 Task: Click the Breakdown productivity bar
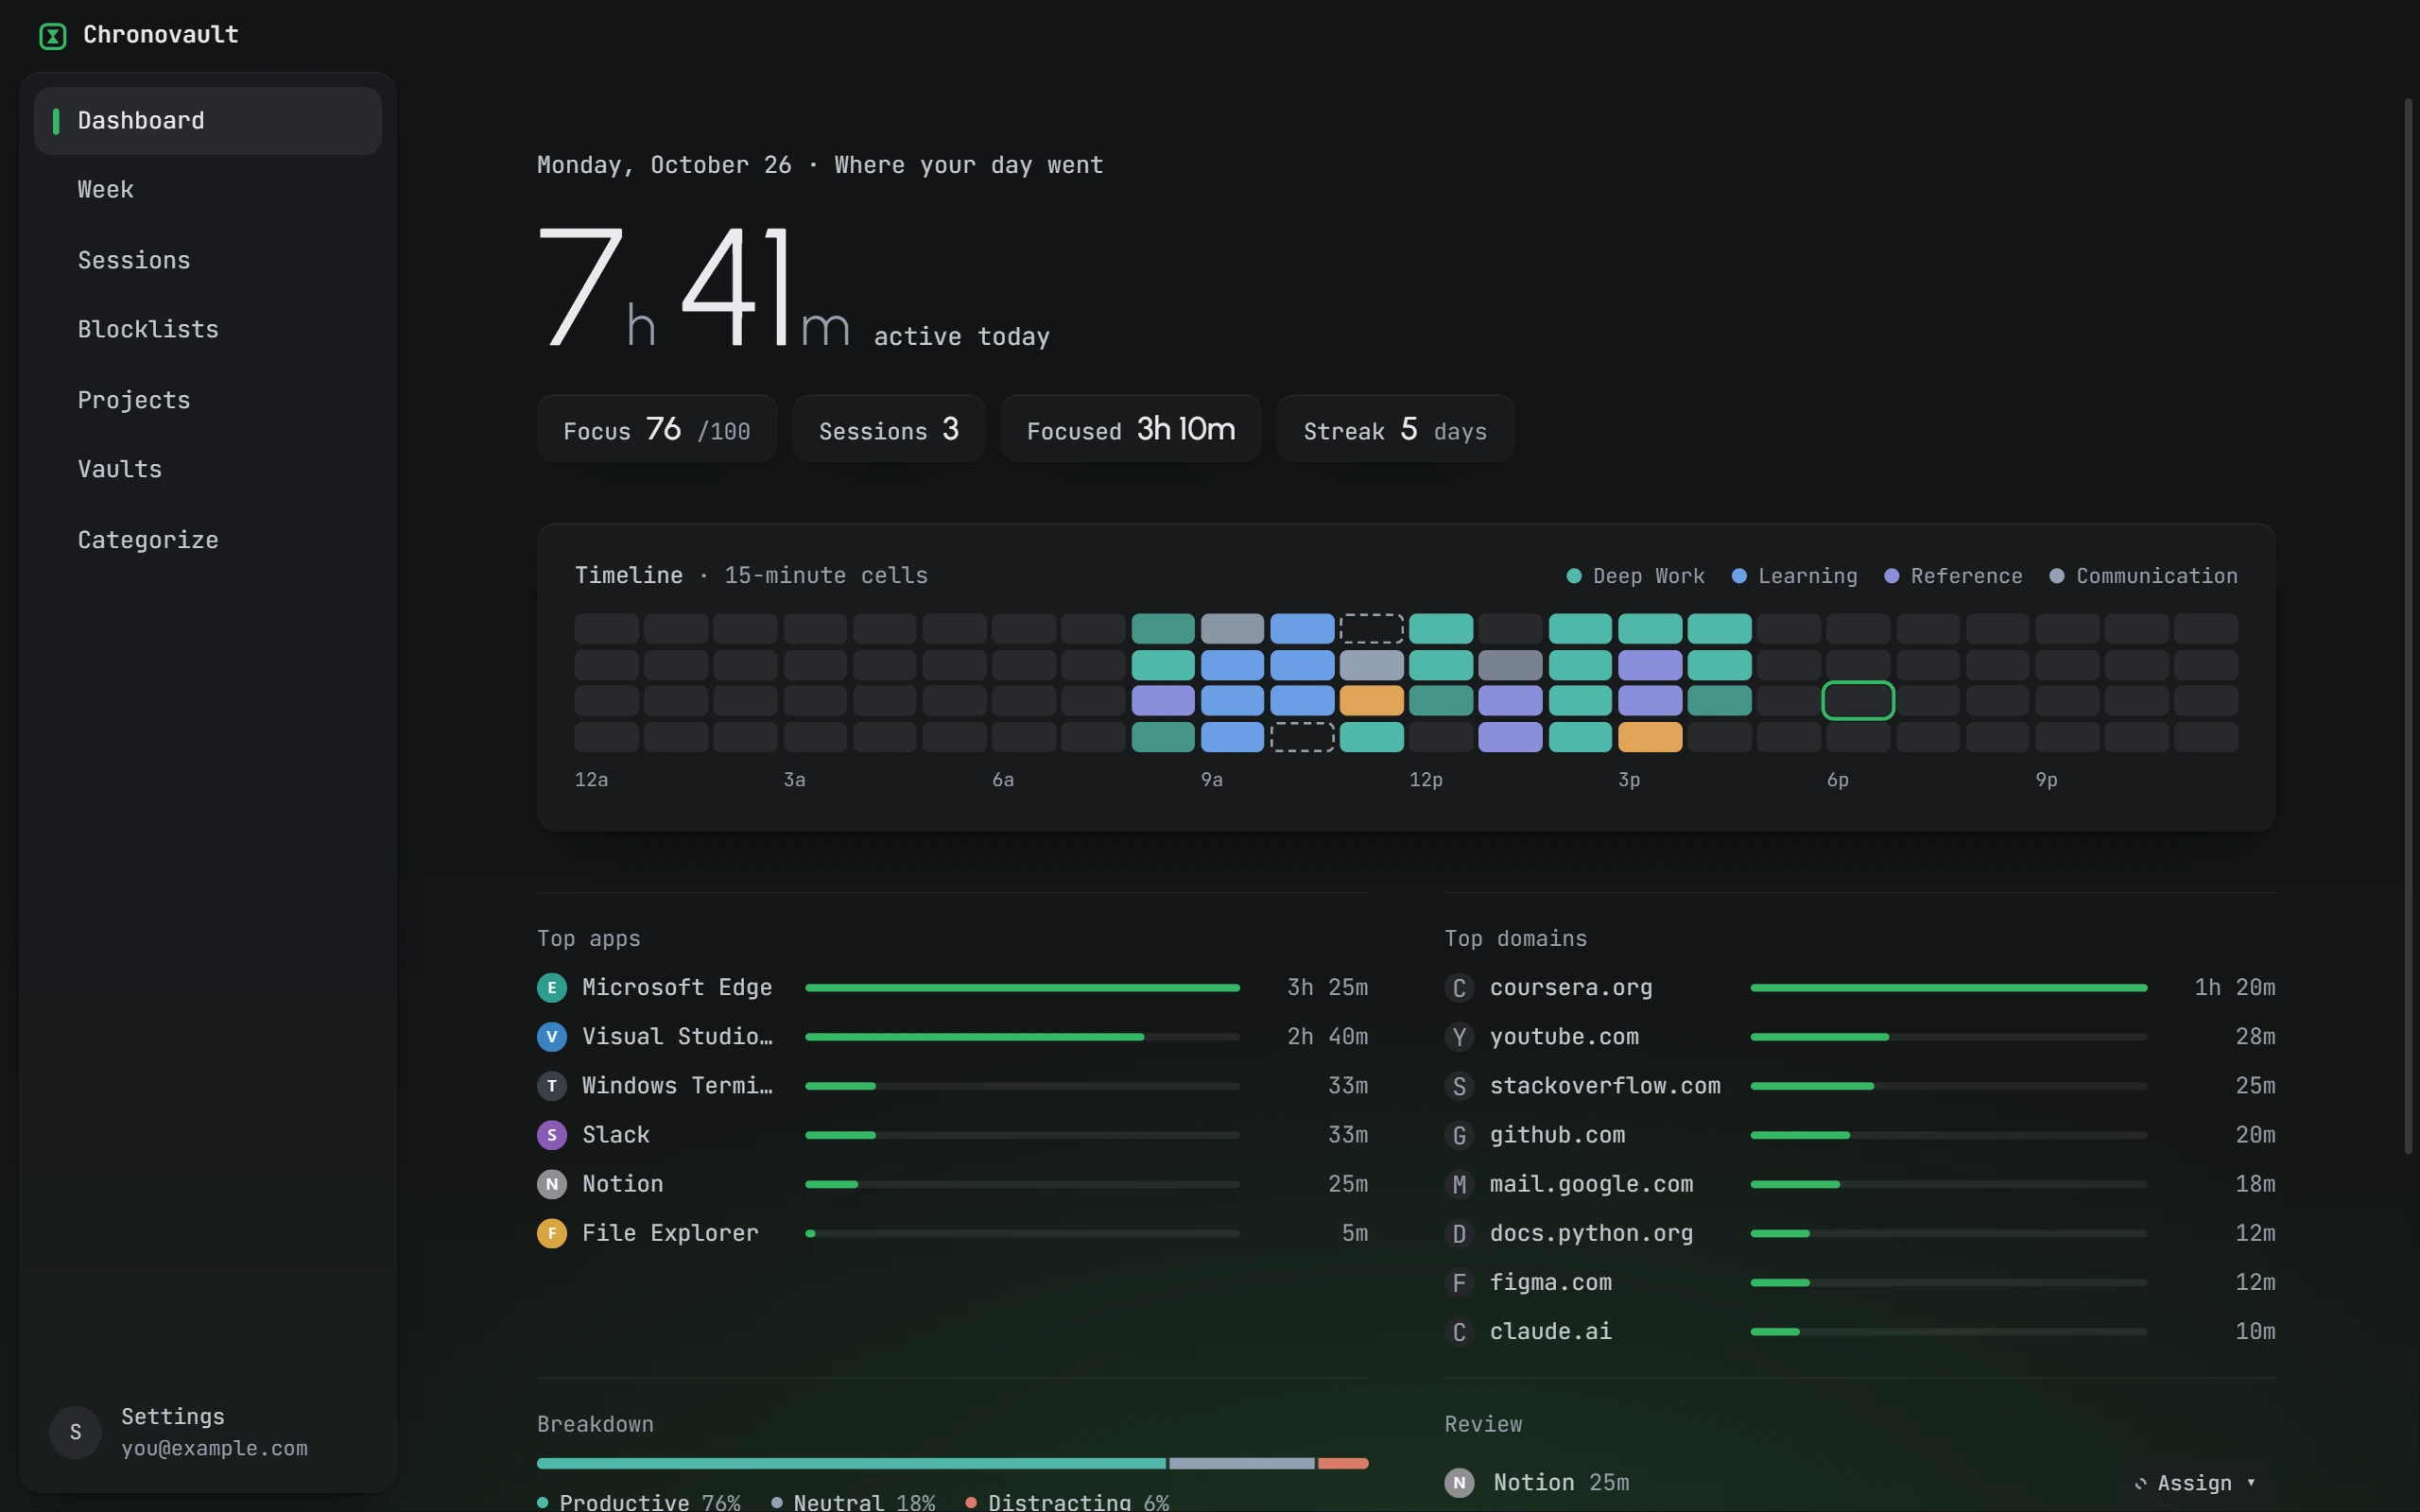click(952, 1463)
